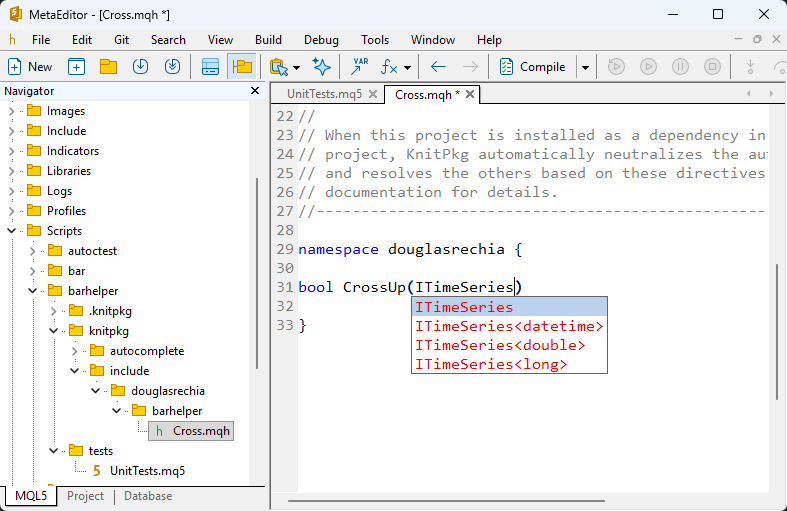Viewport: 787px width, 511px height.
Task: Click the VAR list names icon
Action: click(358, 67)
